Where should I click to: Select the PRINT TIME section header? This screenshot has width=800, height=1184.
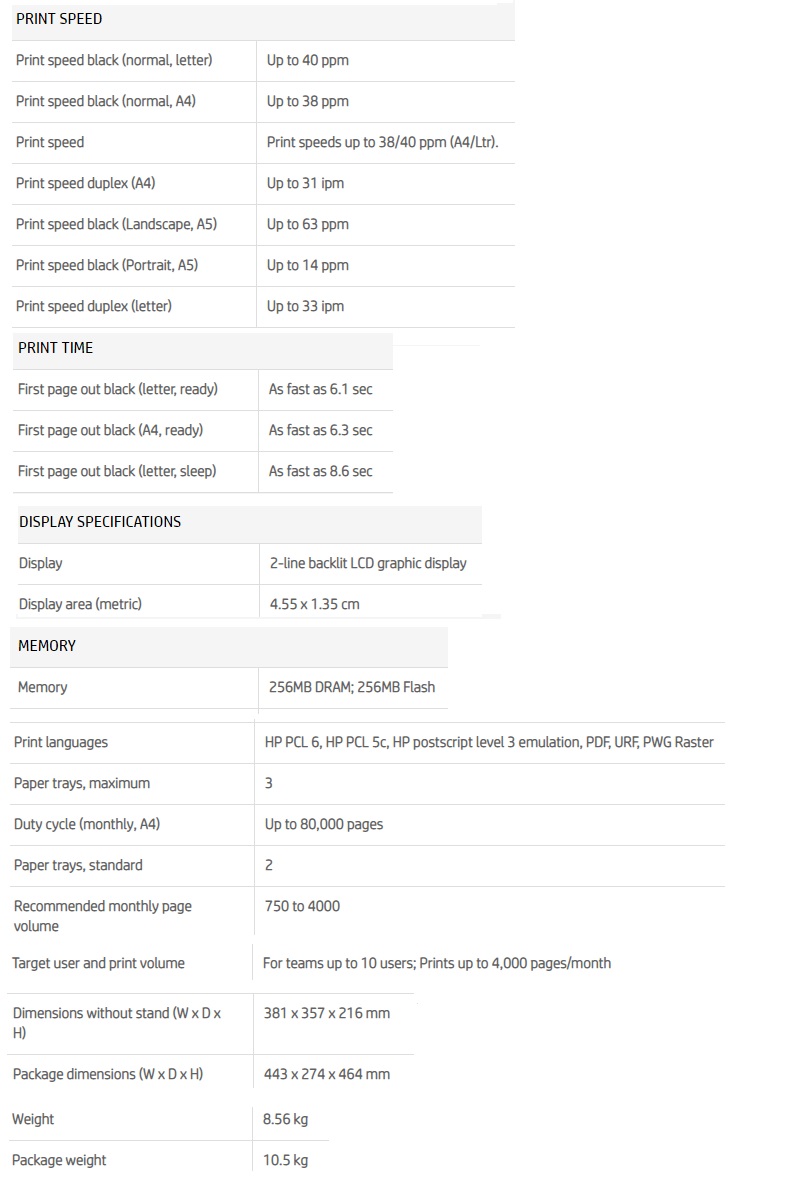tap(55, 348)
